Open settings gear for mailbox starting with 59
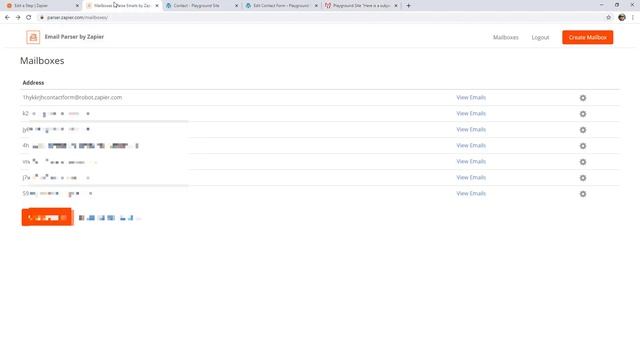 point(583,194)
